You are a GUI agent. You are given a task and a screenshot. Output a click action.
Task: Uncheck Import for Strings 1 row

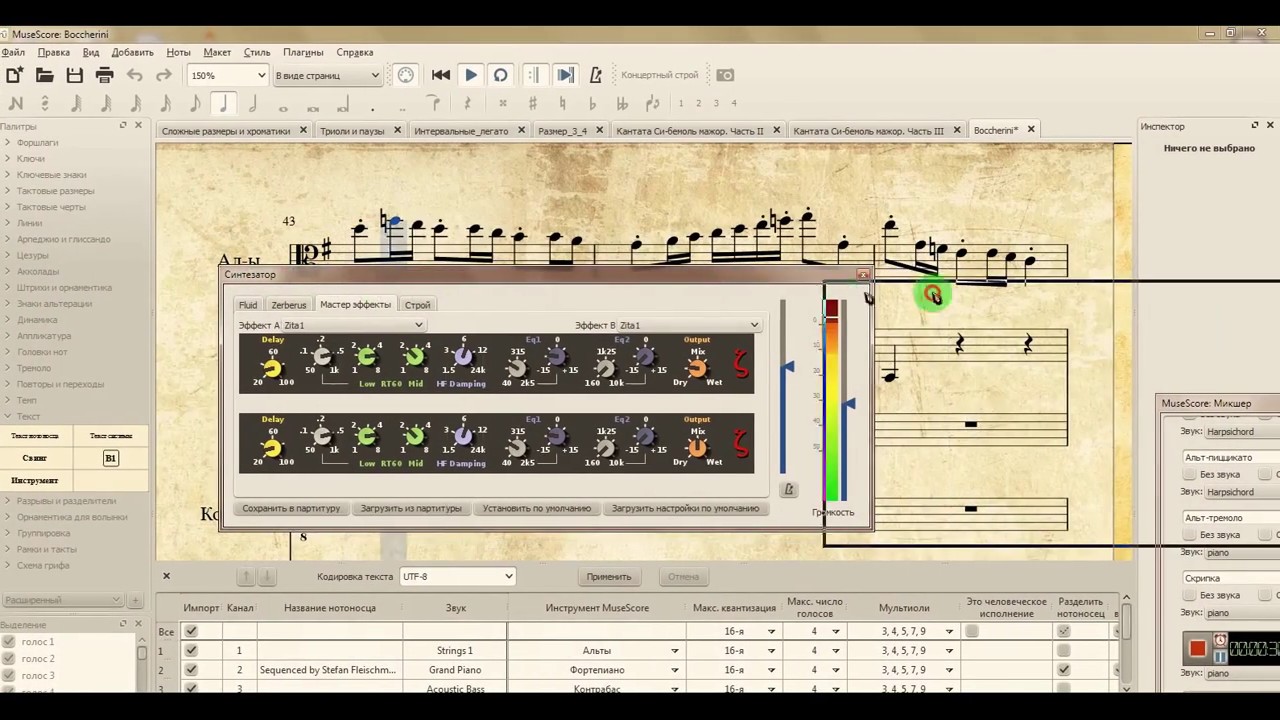pos(191,650)
